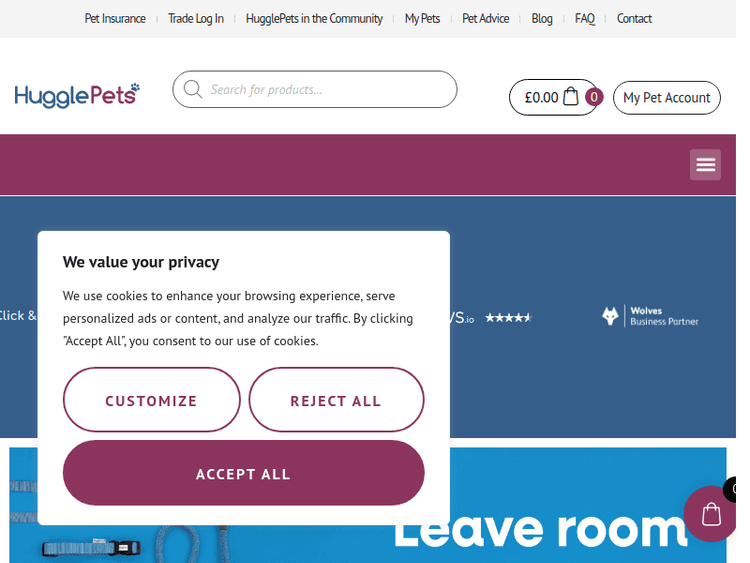Open the floating basket button
The height and width of the screenshot is (563, 750).
(x=712, y=514)
